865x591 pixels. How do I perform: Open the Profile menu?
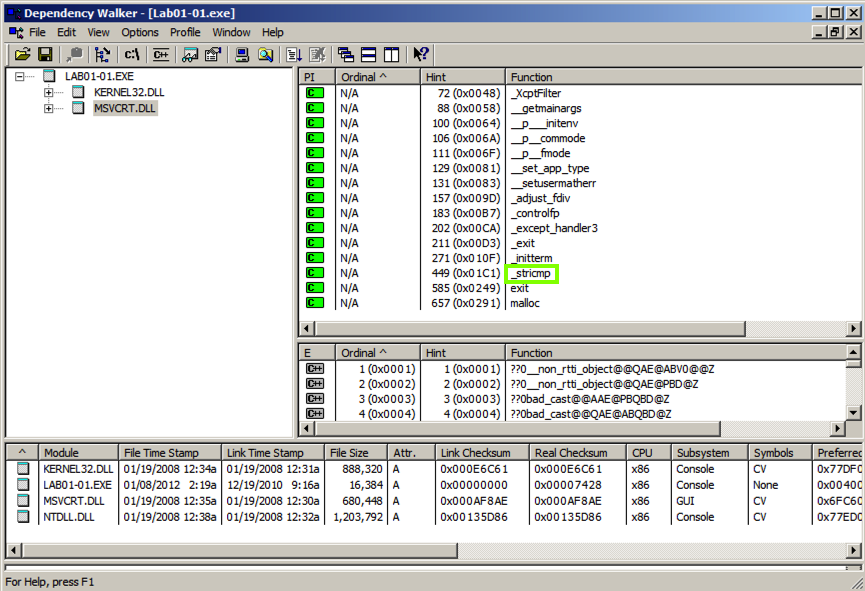185,32
